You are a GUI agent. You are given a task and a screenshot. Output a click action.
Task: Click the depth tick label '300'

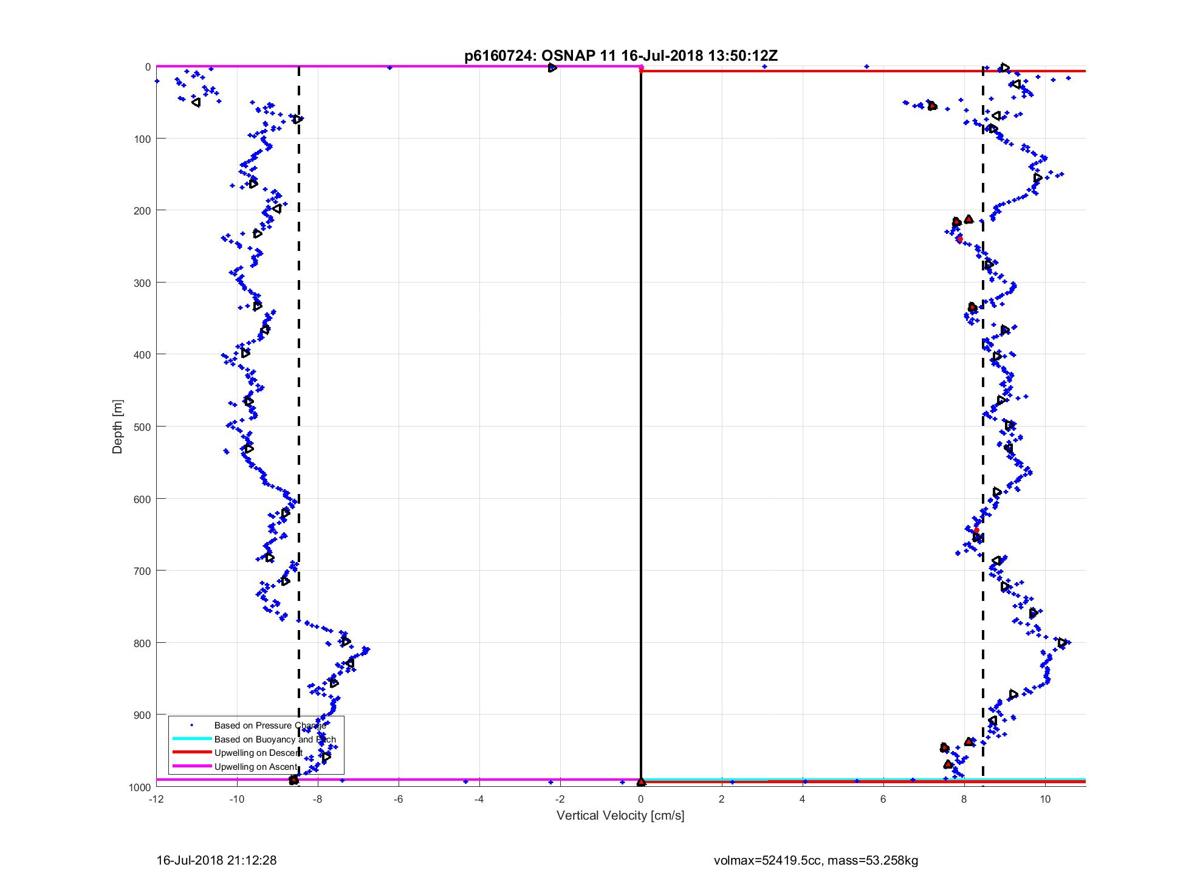(x=142, y=283)
